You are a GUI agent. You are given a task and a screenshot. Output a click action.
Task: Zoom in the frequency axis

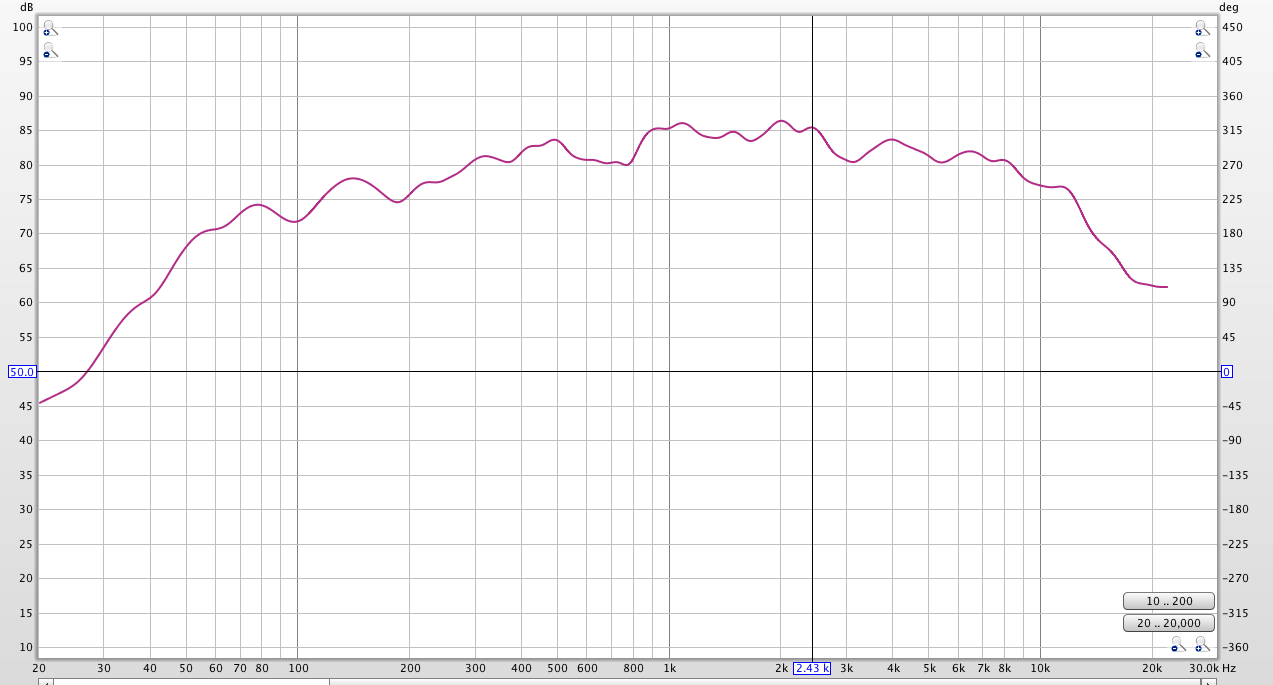click(1202, 645)
